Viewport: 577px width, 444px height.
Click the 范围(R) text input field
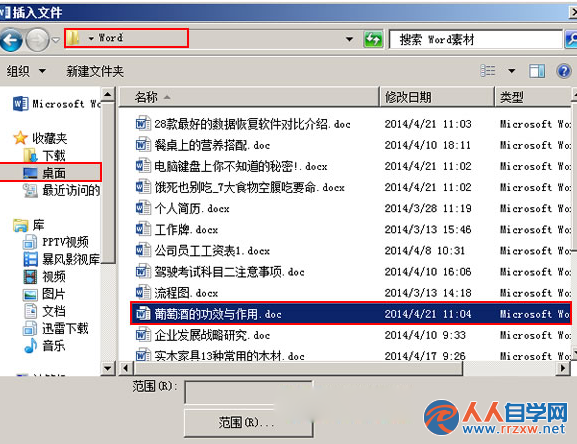pyautogui.click(x=248, y=392)
